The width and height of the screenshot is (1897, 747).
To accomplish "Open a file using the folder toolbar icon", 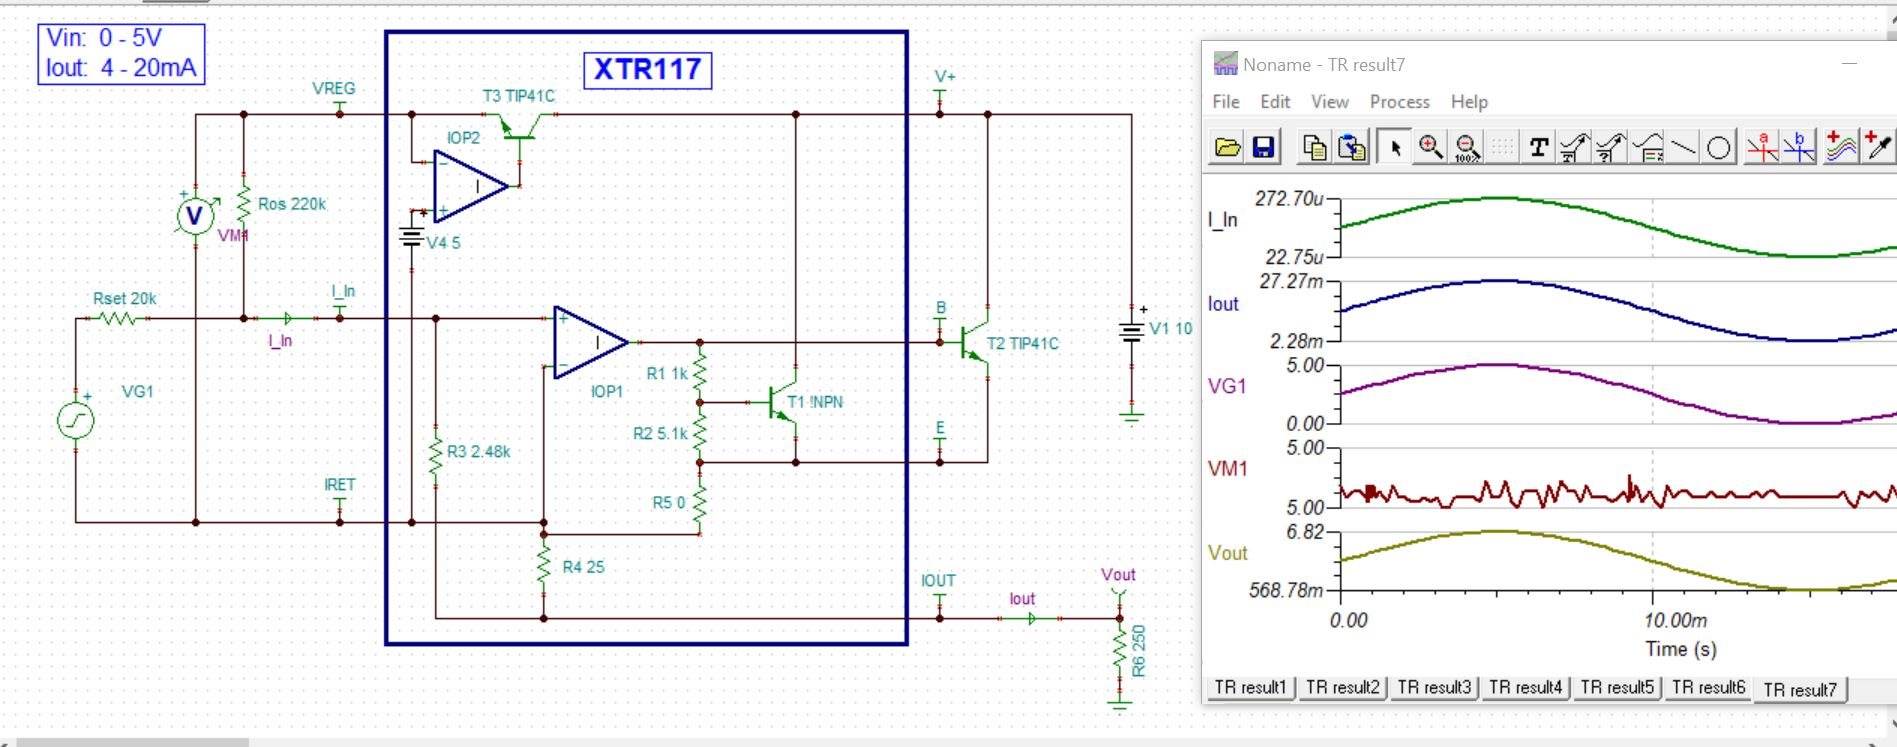I will click(1227, 148).
